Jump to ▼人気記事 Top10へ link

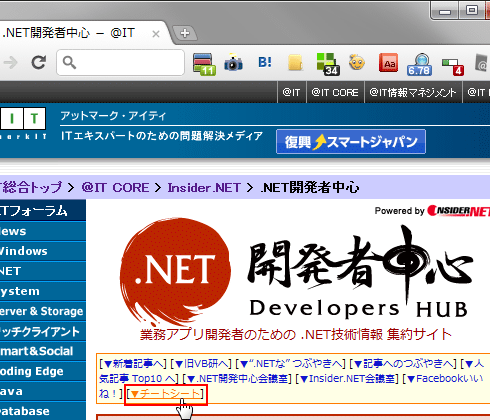[x=137, y=379]
